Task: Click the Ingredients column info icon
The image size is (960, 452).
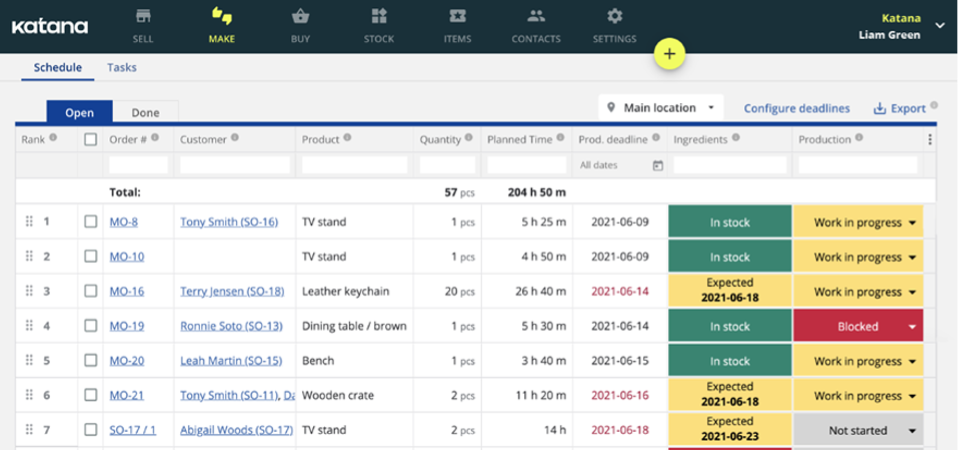Action: coord(736,138)
